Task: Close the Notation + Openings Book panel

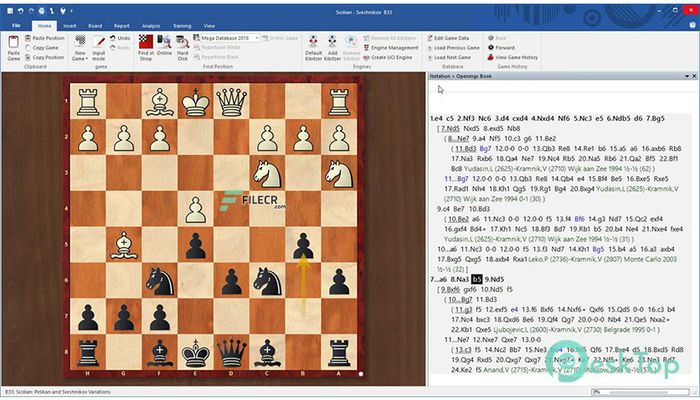Action: pos(694,76)
